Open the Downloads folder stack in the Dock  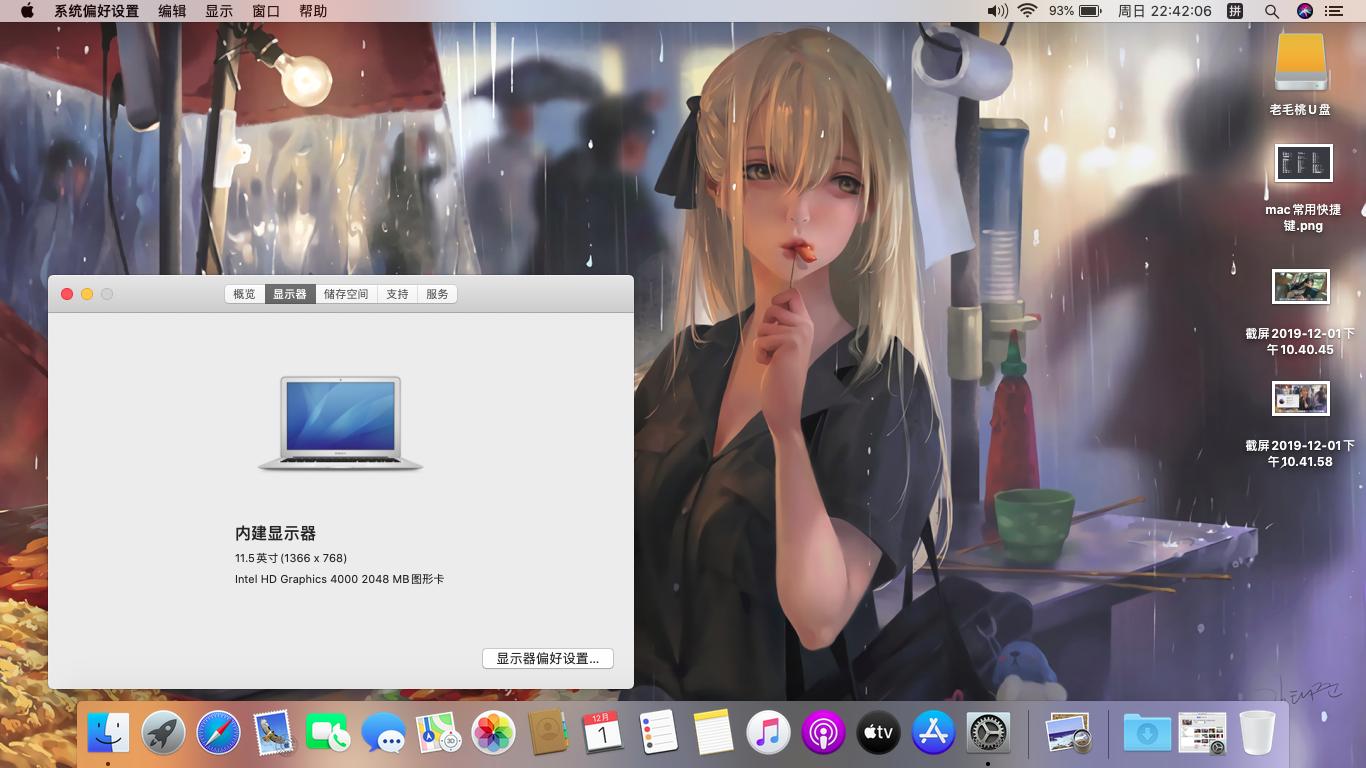point(1147,733)
